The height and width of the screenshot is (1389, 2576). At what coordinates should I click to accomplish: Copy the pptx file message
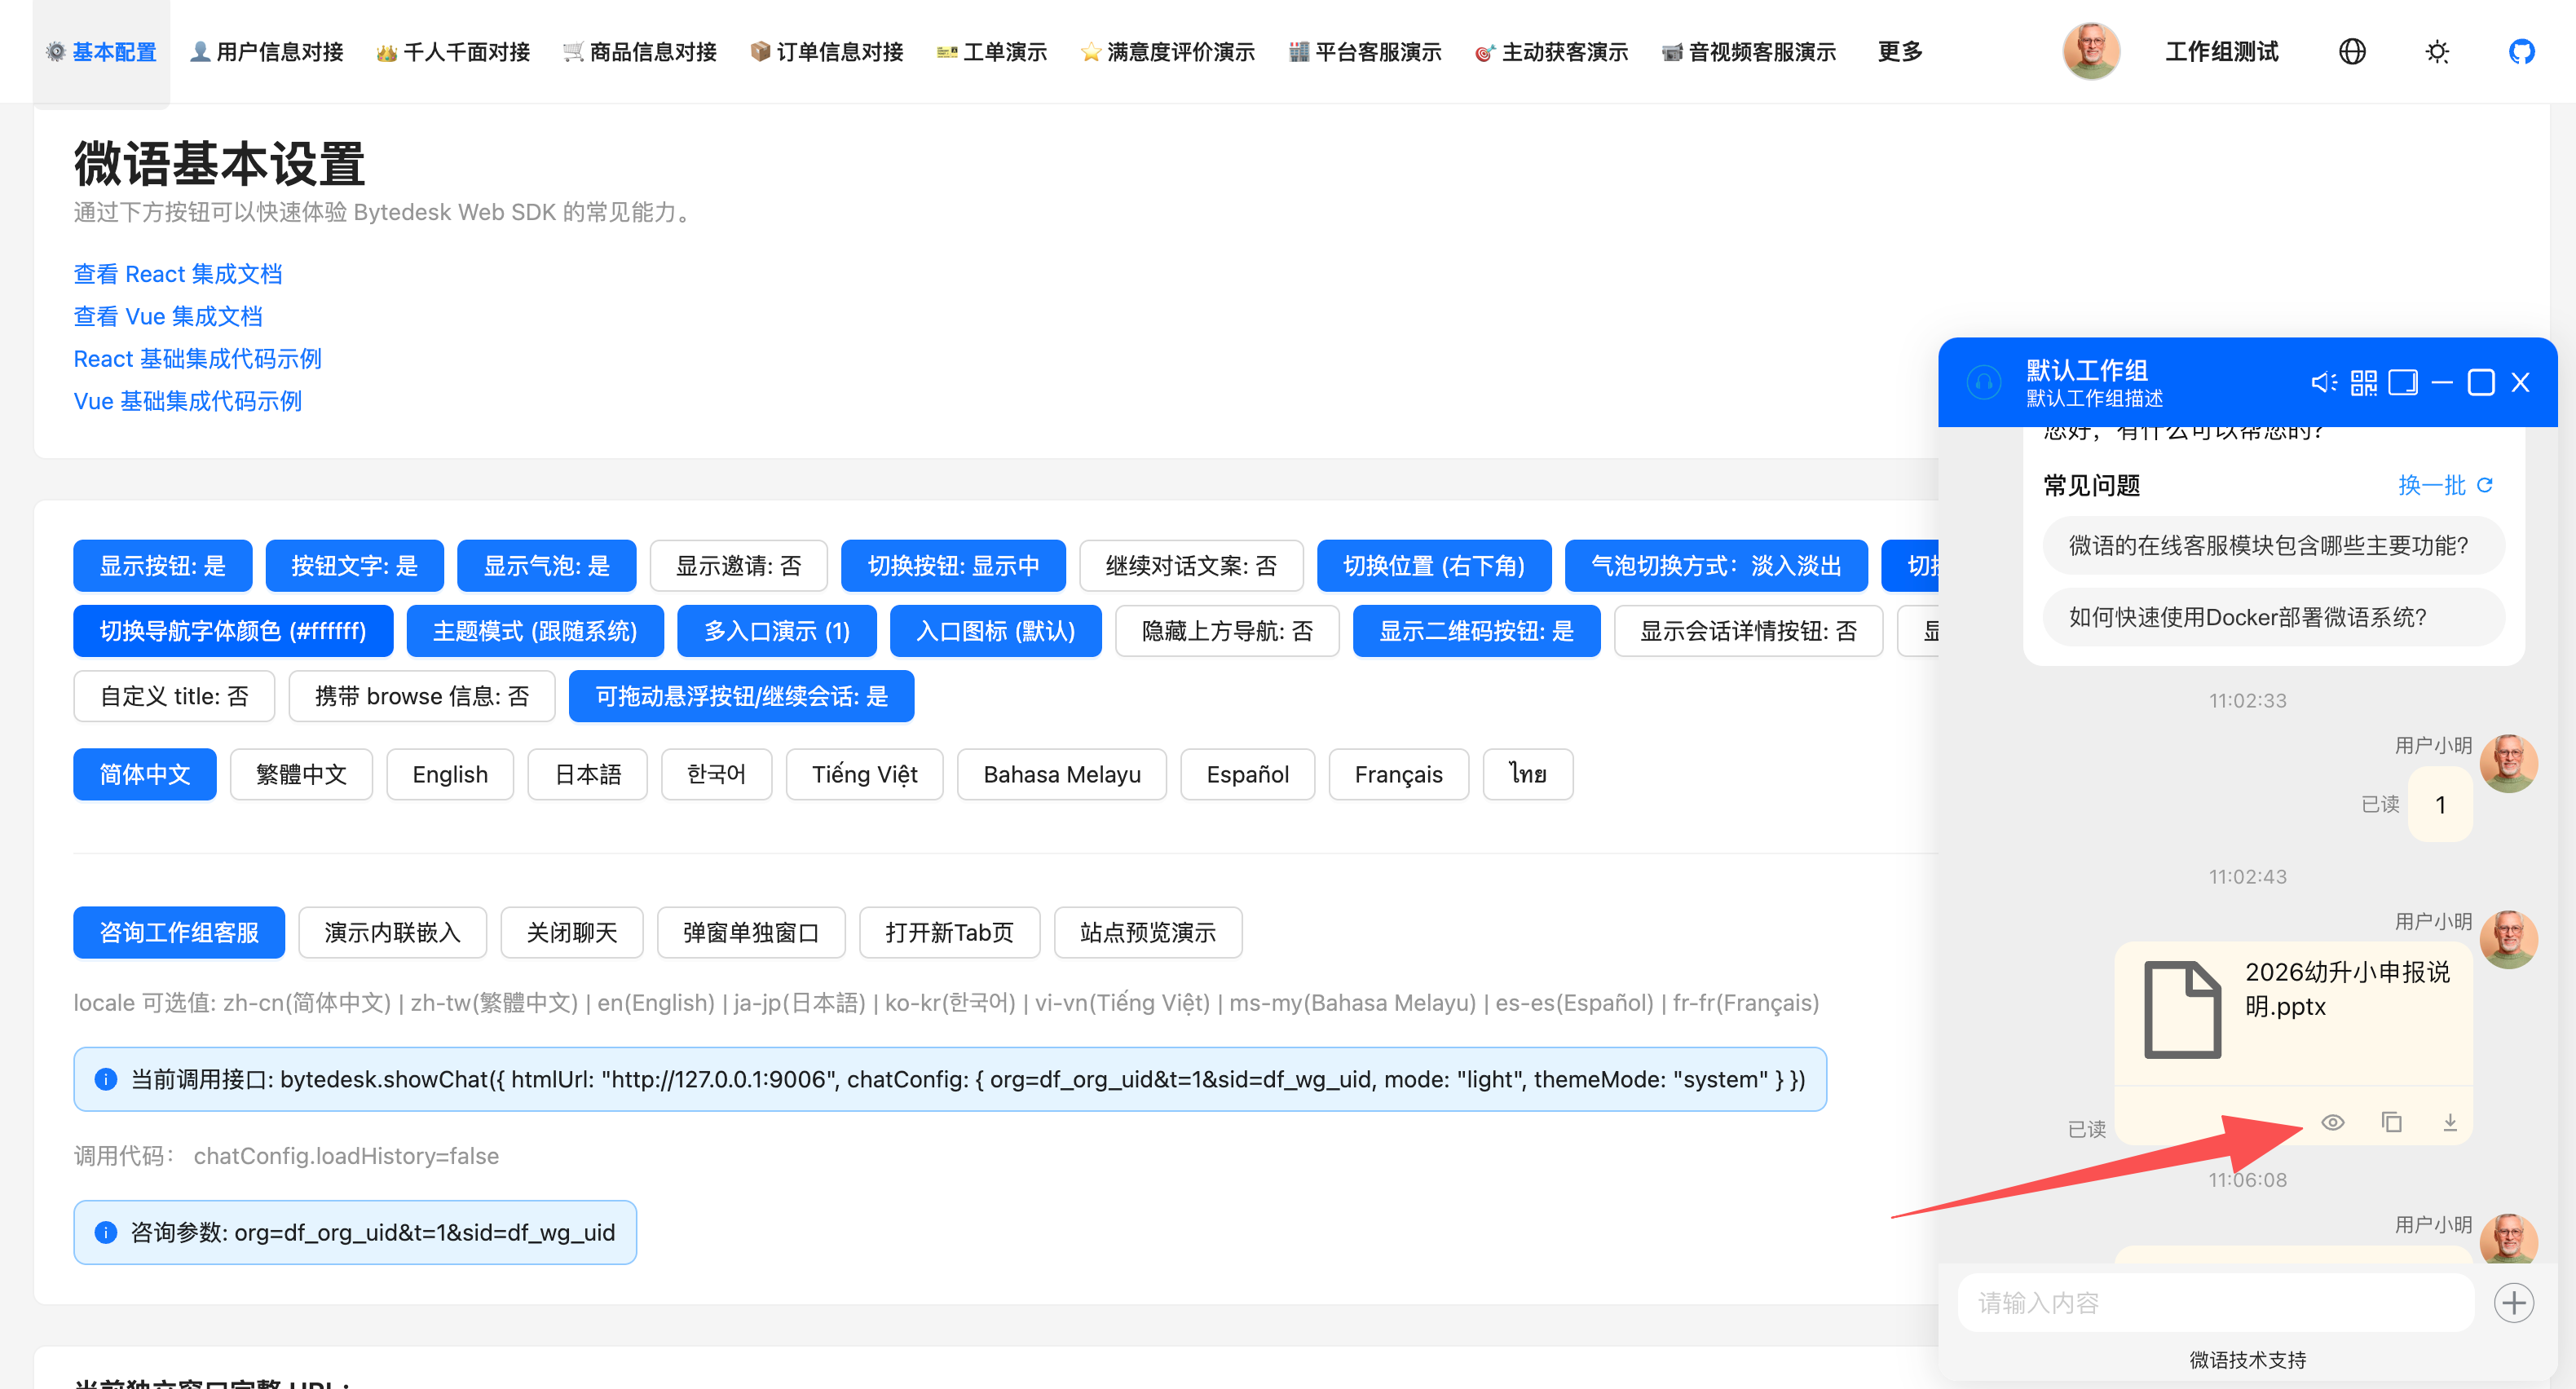pos(2391,1122)
